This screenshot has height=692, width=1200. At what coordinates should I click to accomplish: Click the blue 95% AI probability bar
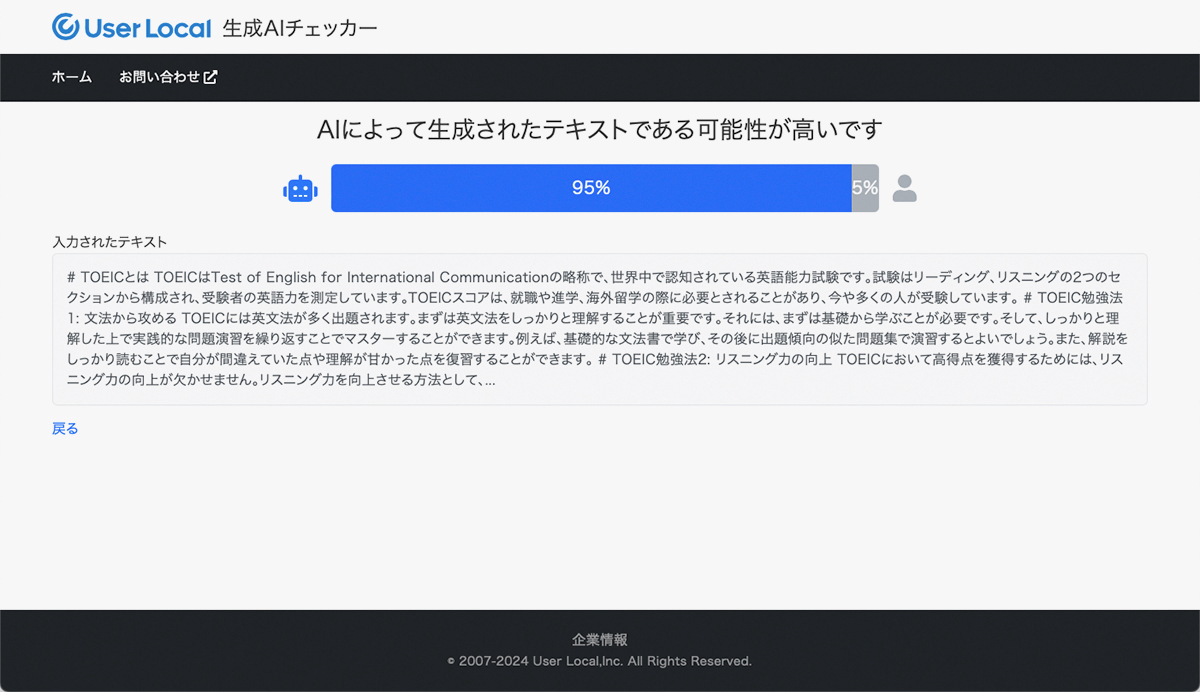point(590,188)
